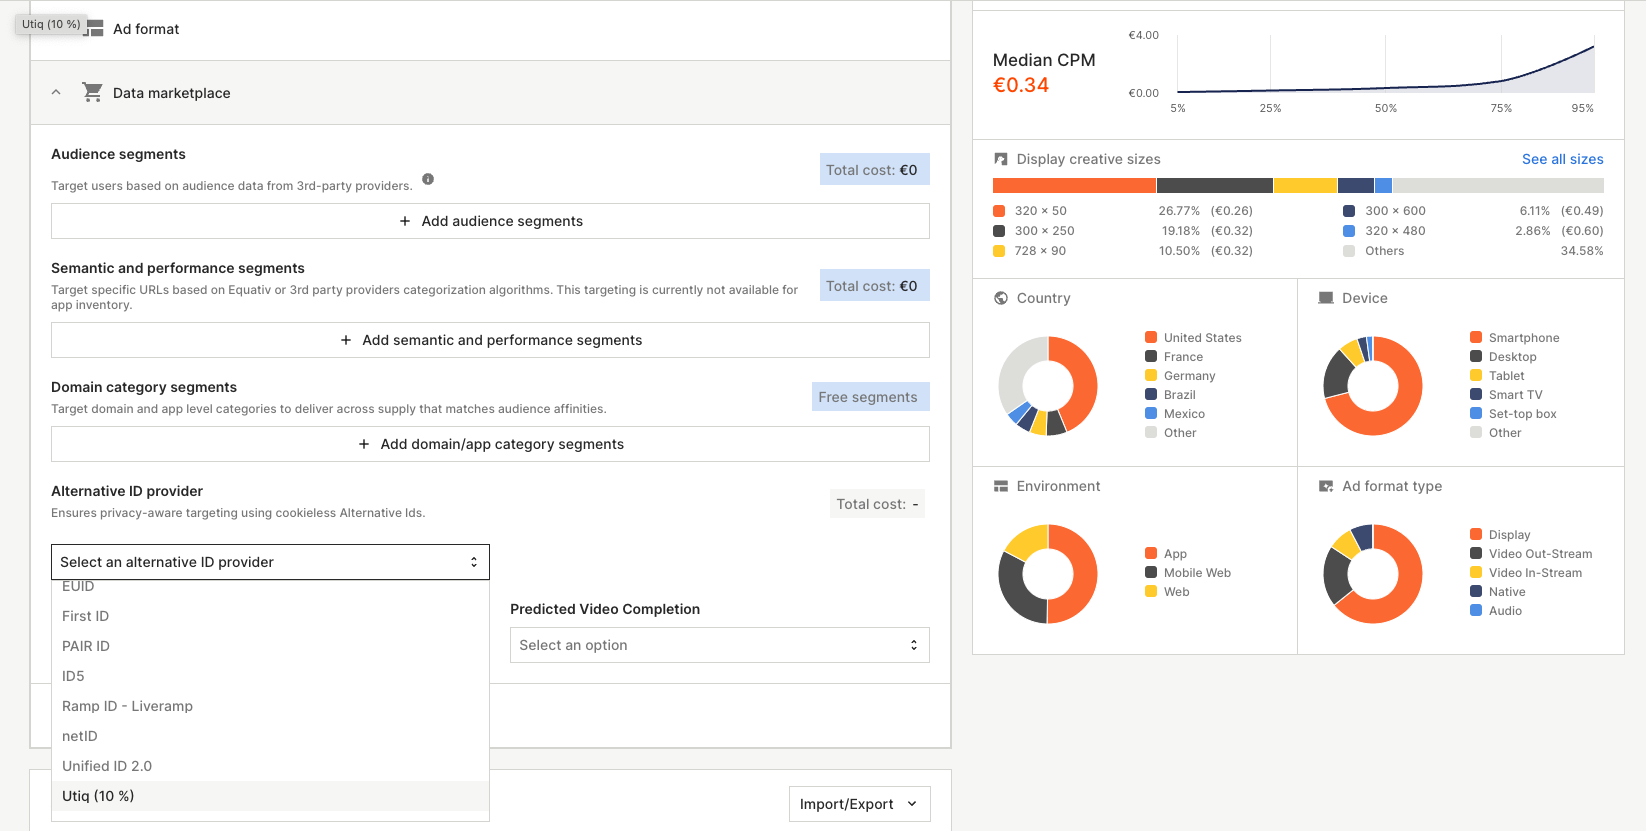The width and height of the screenshot is (1646, 831).
Task: Open the See all sizes link
Action: (x=1562, y=159)
